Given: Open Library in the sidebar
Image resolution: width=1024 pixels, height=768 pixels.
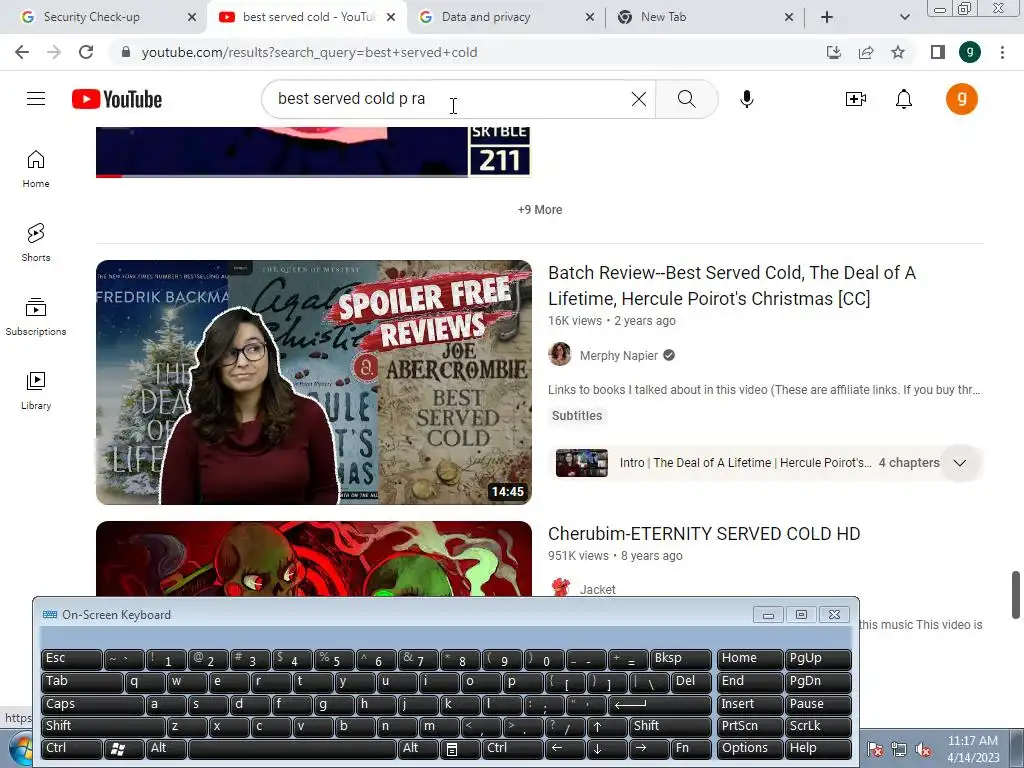Looking at the screenshot, I should pyautogui.click(x=36, y=391).
